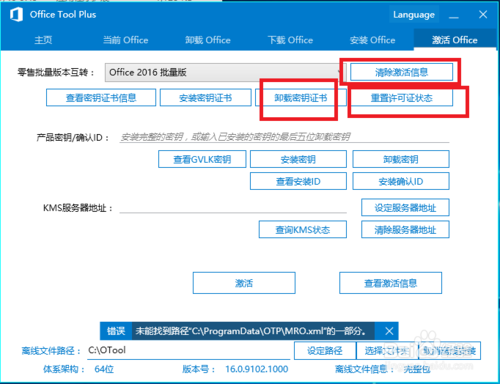500x384 pixels.
Task: Click the 激活 button
Action: [x=244, y=283]
